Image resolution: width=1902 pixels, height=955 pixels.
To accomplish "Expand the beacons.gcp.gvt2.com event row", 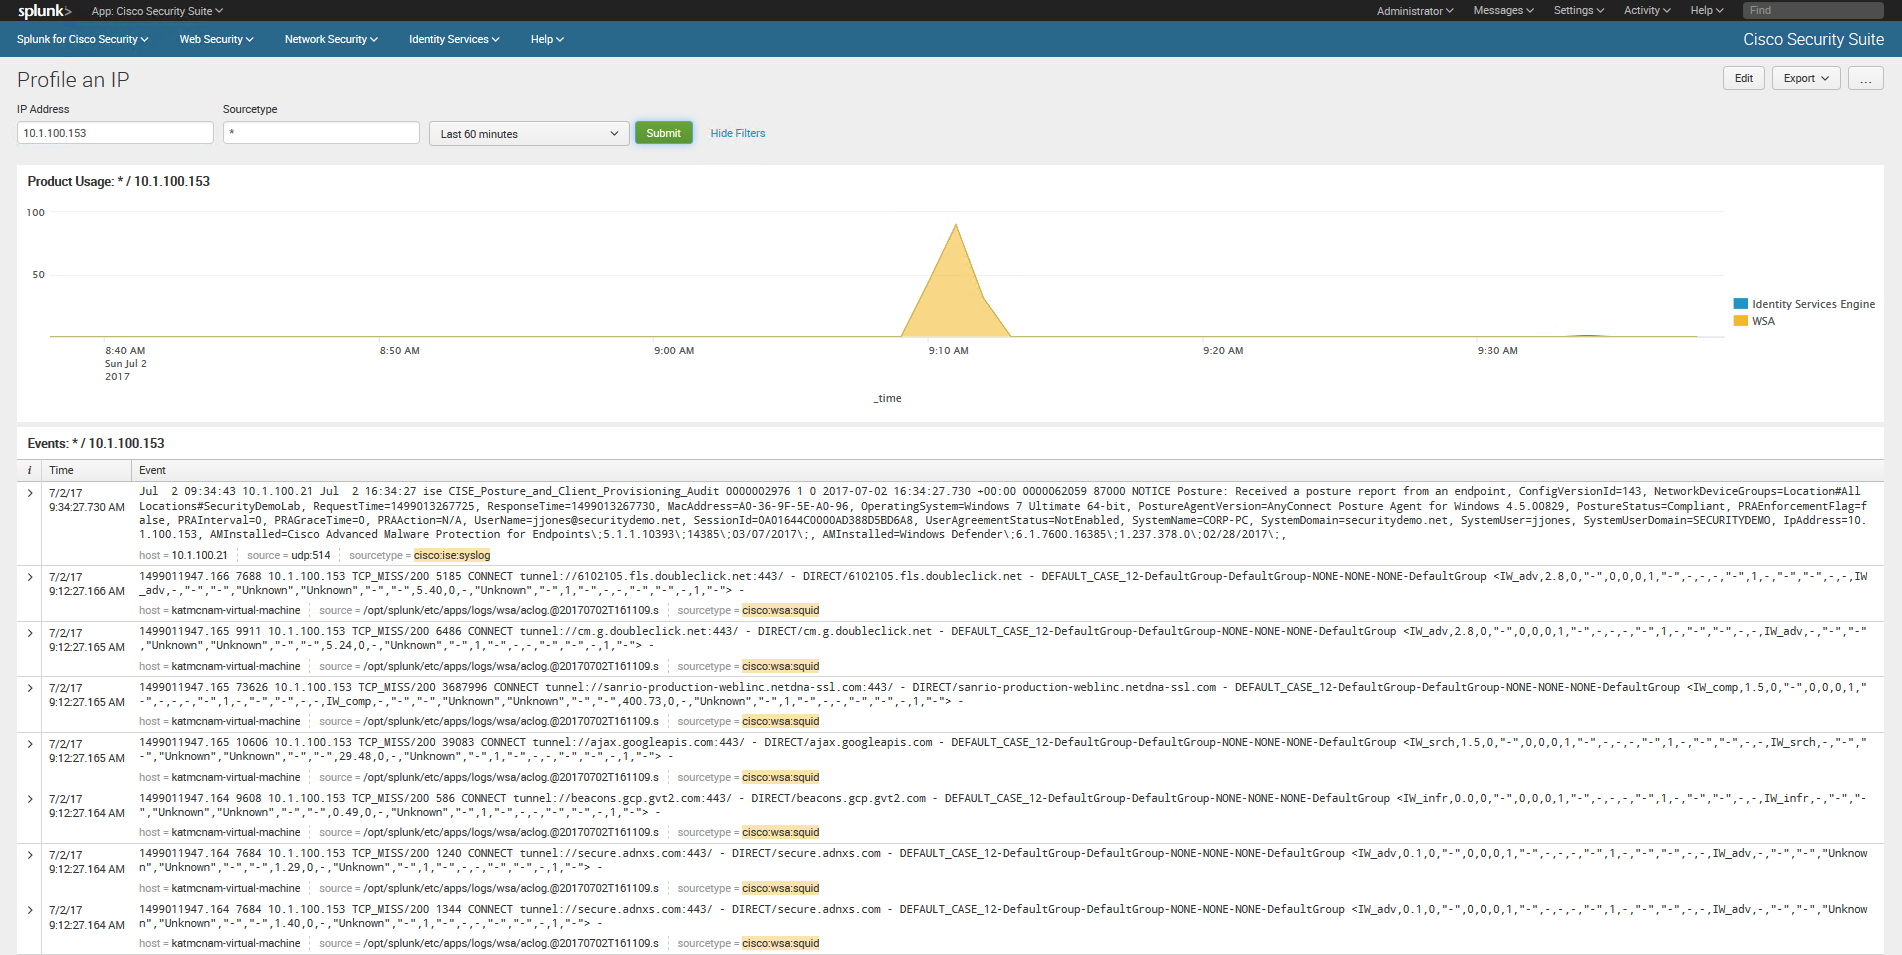I will (30, 799).
